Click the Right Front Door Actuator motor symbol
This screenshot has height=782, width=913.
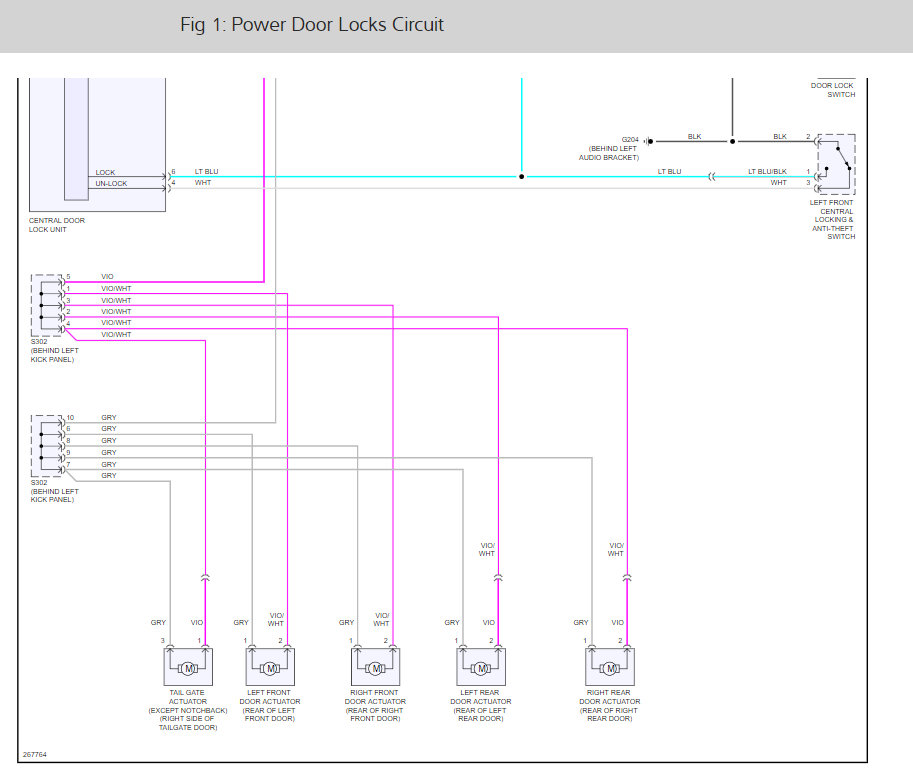click(x=376, y=667)
